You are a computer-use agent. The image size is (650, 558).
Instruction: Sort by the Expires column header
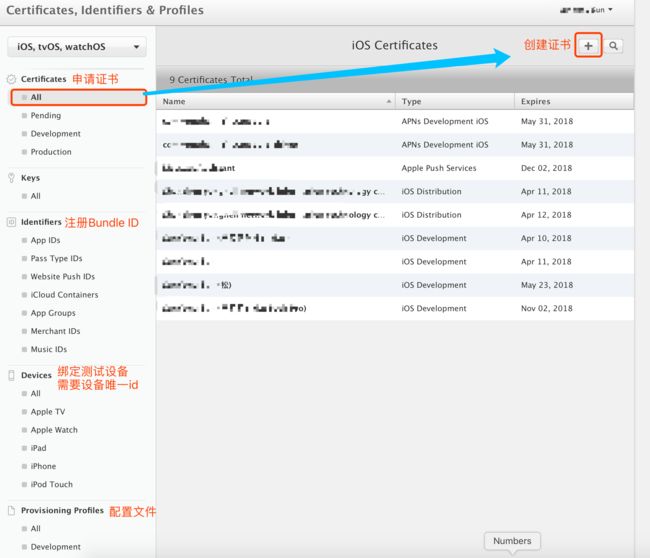click(574, 102)
